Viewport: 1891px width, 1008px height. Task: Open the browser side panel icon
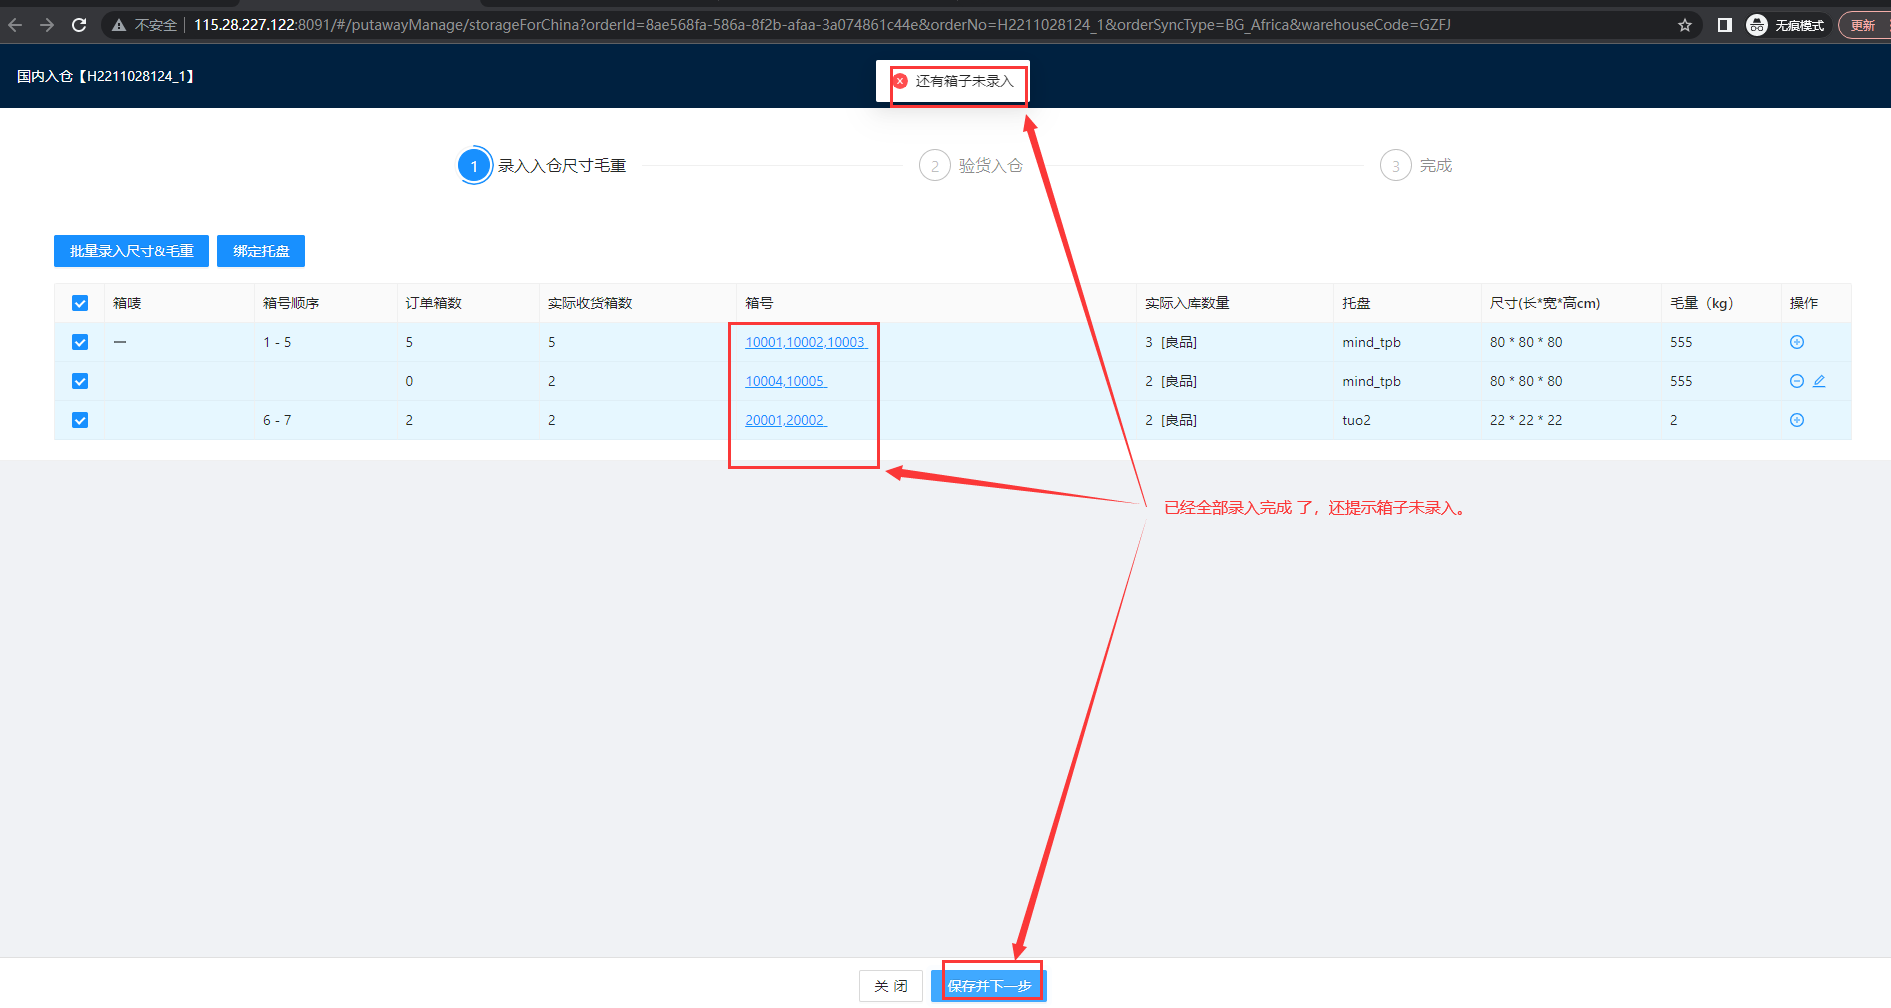pyautogui.click(x=1724, y=25)
